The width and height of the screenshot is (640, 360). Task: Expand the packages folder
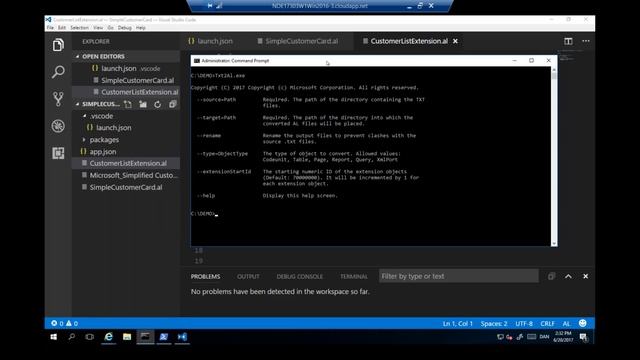[x=84, y=140]
